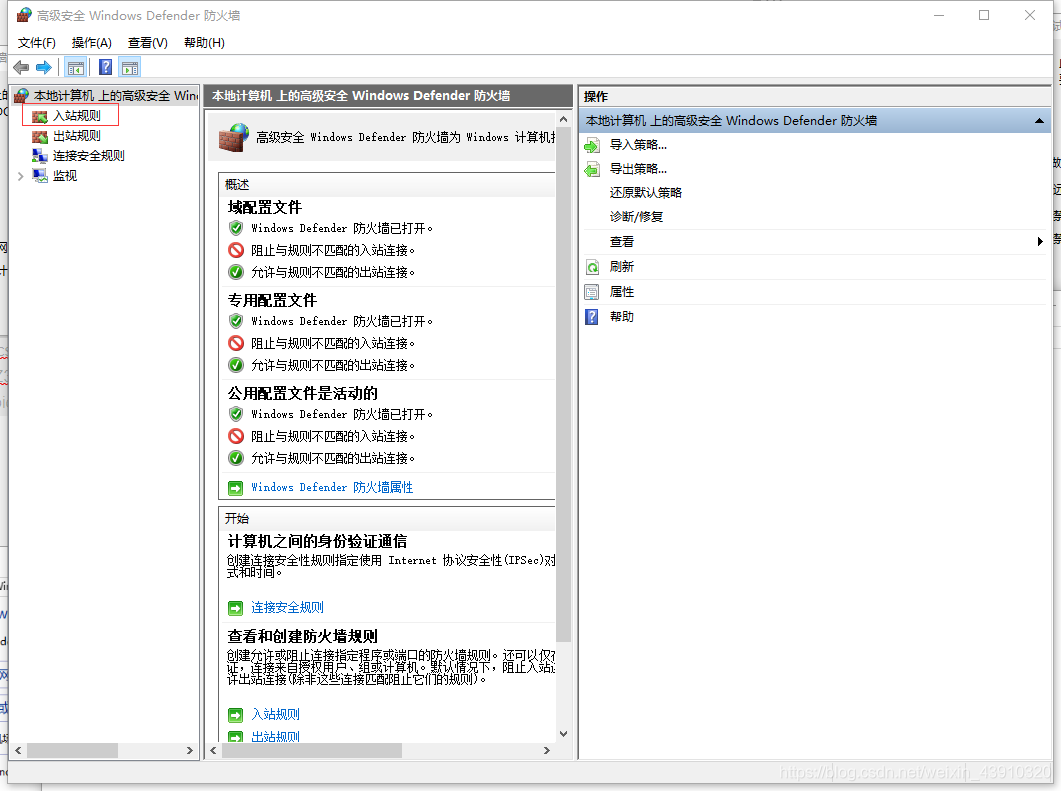The width and height of the screenshot is (1061, 791).
Task: Click center pane scroll-up arrow
Action: tap(563, 119)
